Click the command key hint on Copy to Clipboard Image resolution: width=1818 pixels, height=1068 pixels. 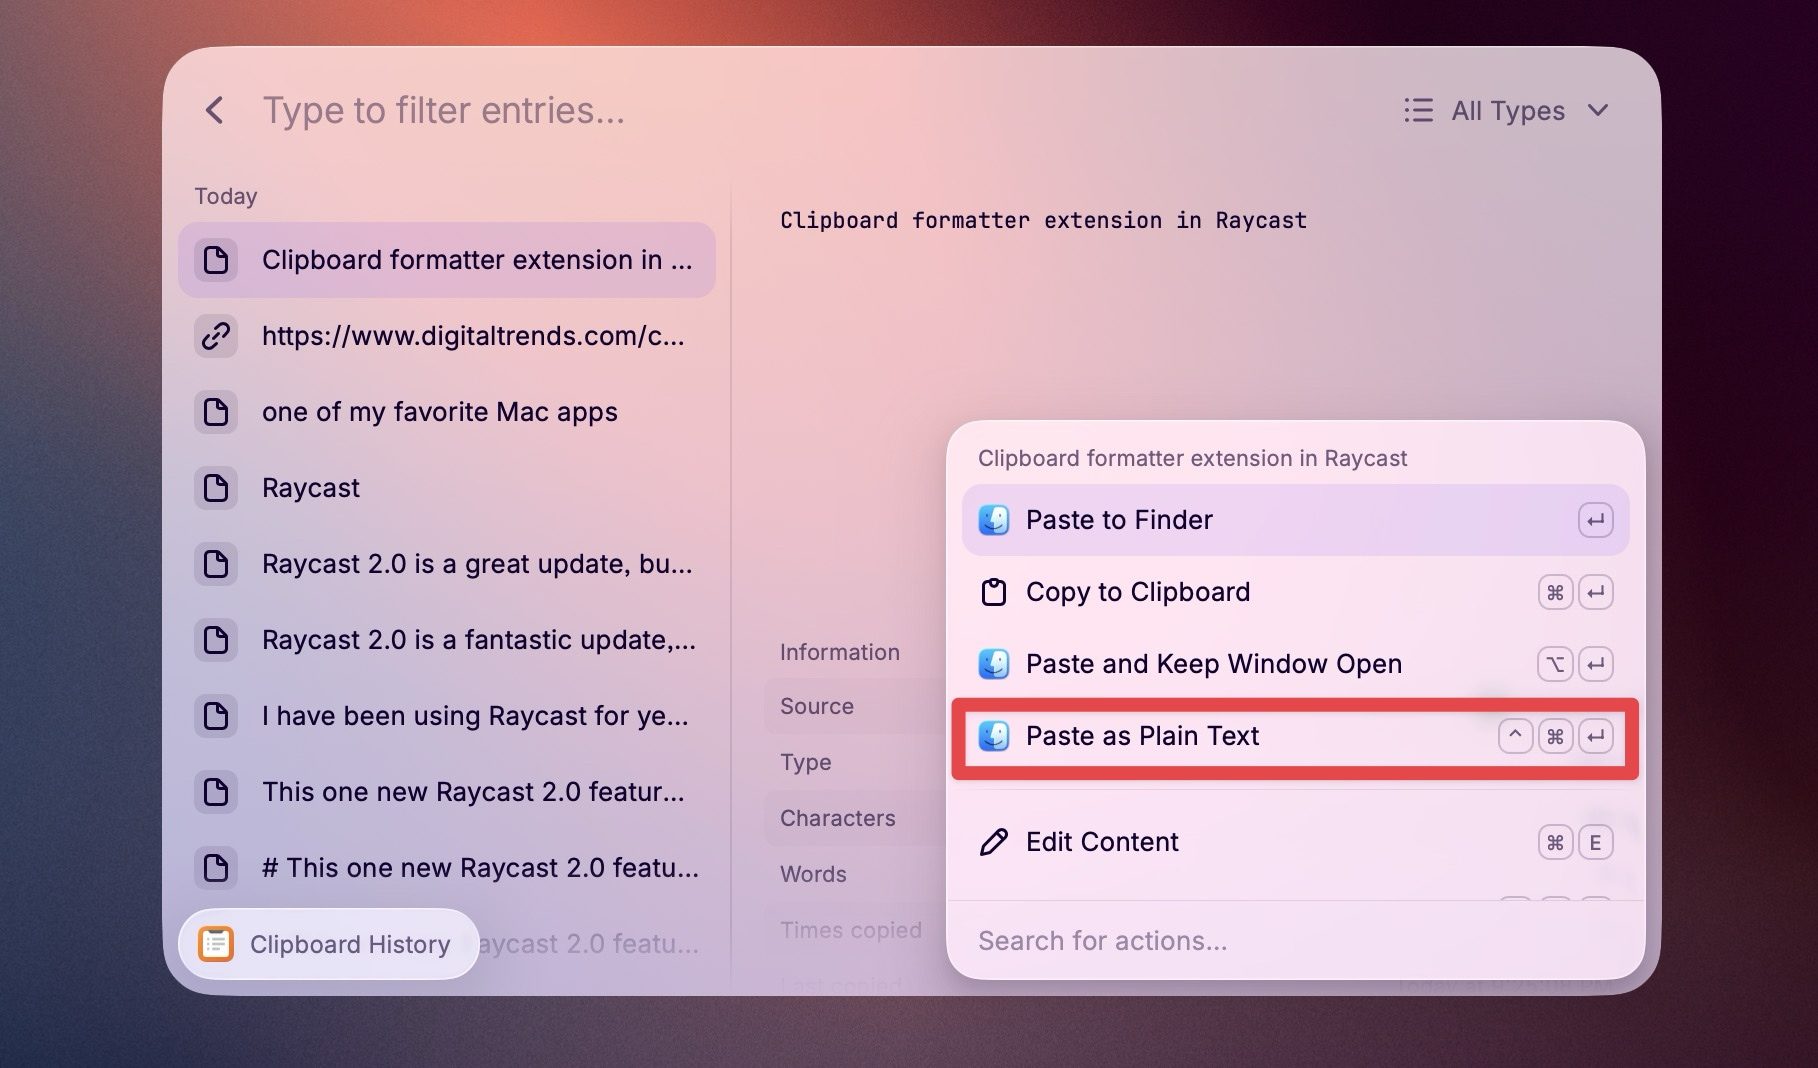(1555, 592)
